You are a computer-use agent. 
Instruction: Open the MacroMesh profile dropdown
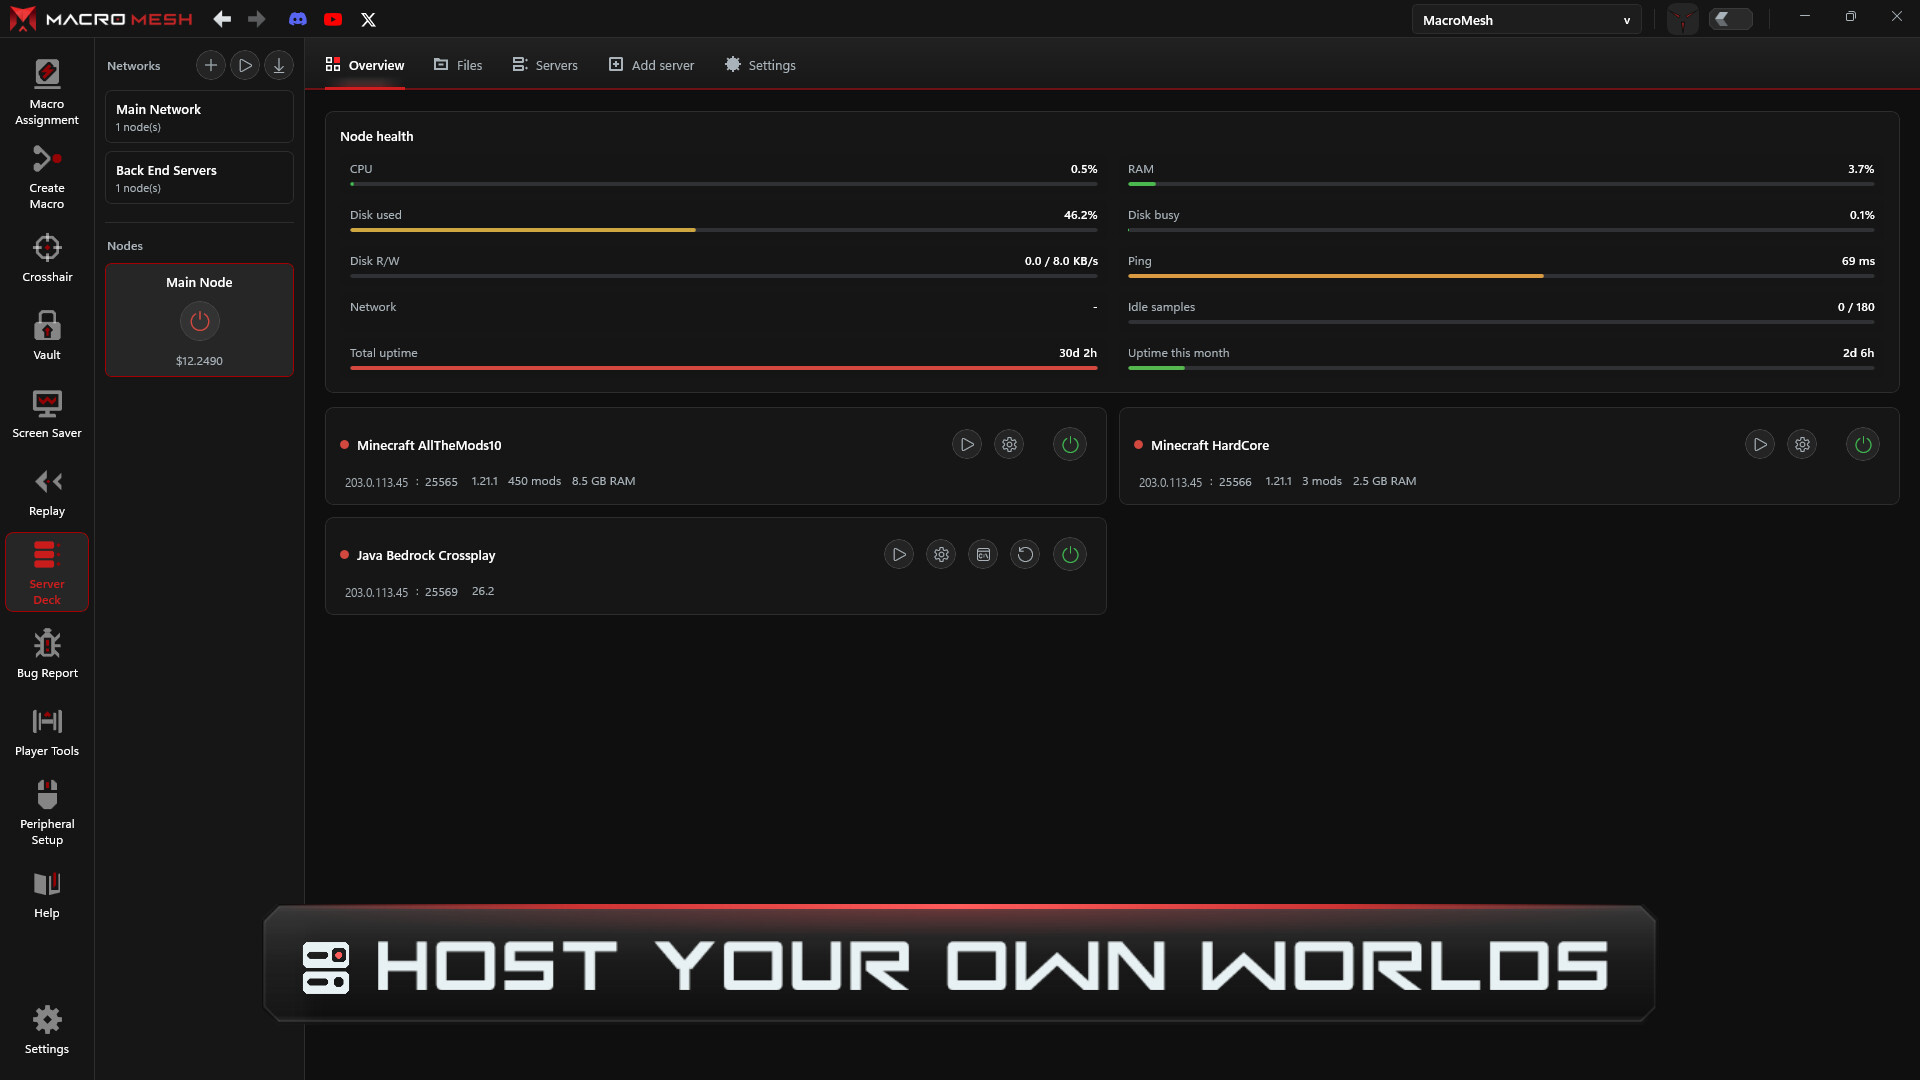click(x=1526, y=20)
